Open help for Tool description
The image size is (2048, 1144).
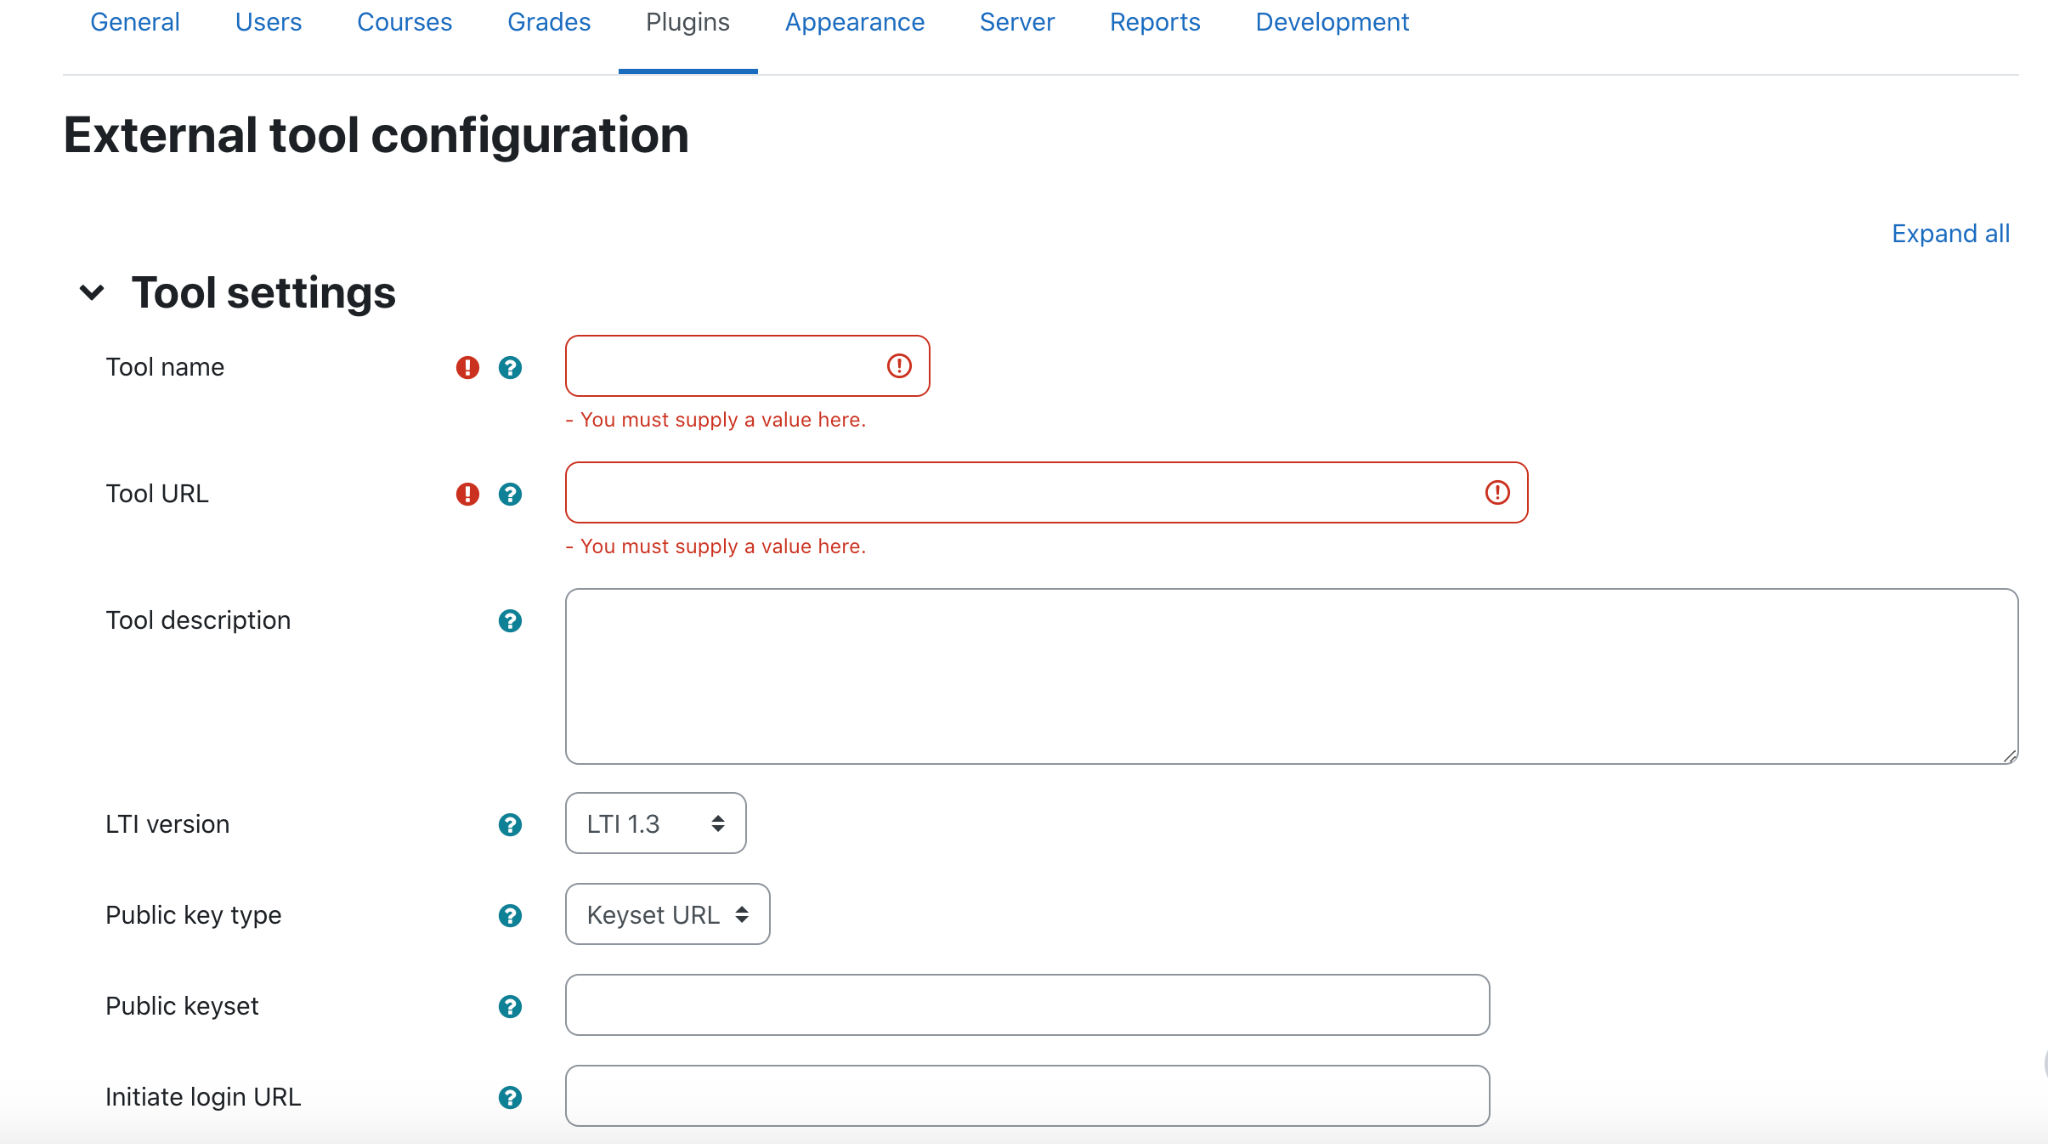pyautogui.click(x=510, y=621)
